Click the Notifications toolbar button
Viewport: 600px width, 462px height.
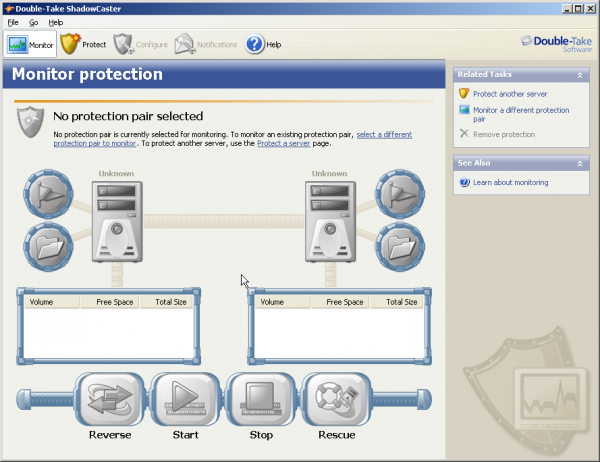pyautogui.click(x=206, y=44)
